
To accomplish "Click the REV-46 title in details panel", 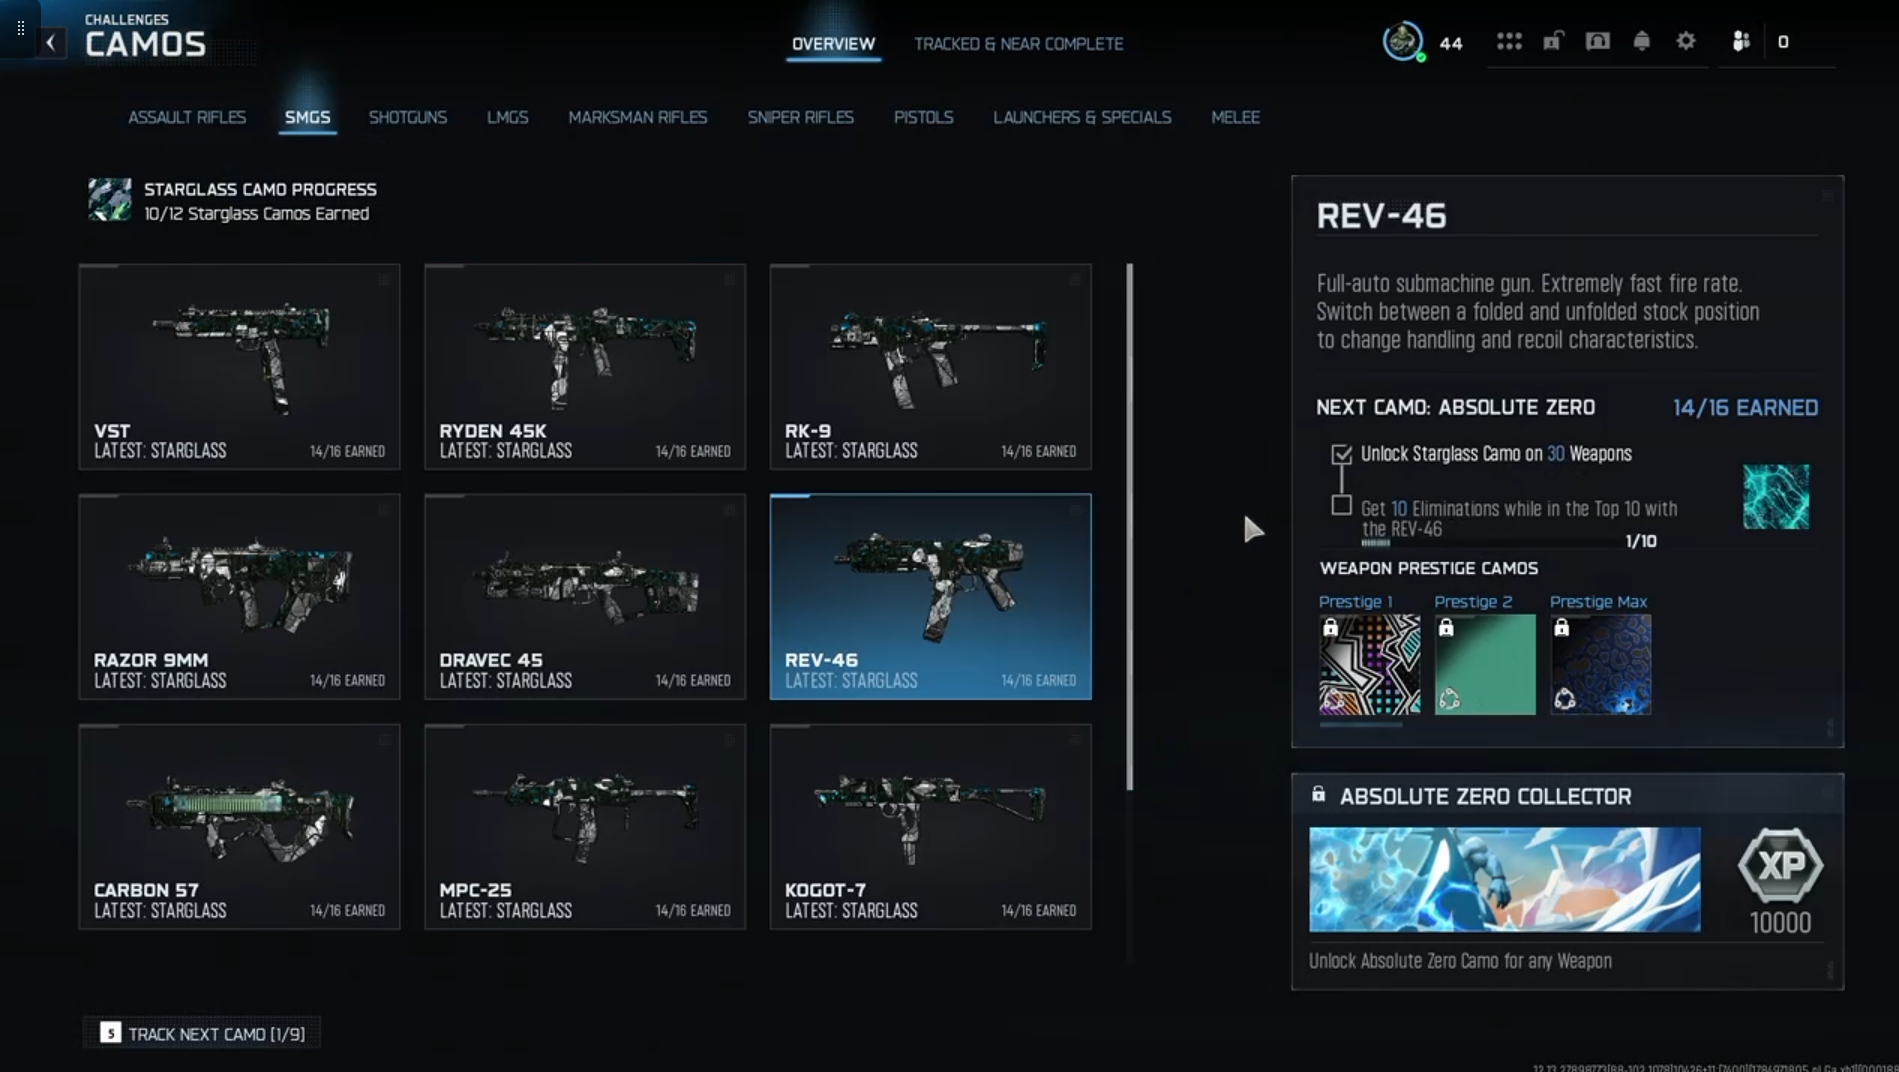I will click(1381, 216).
